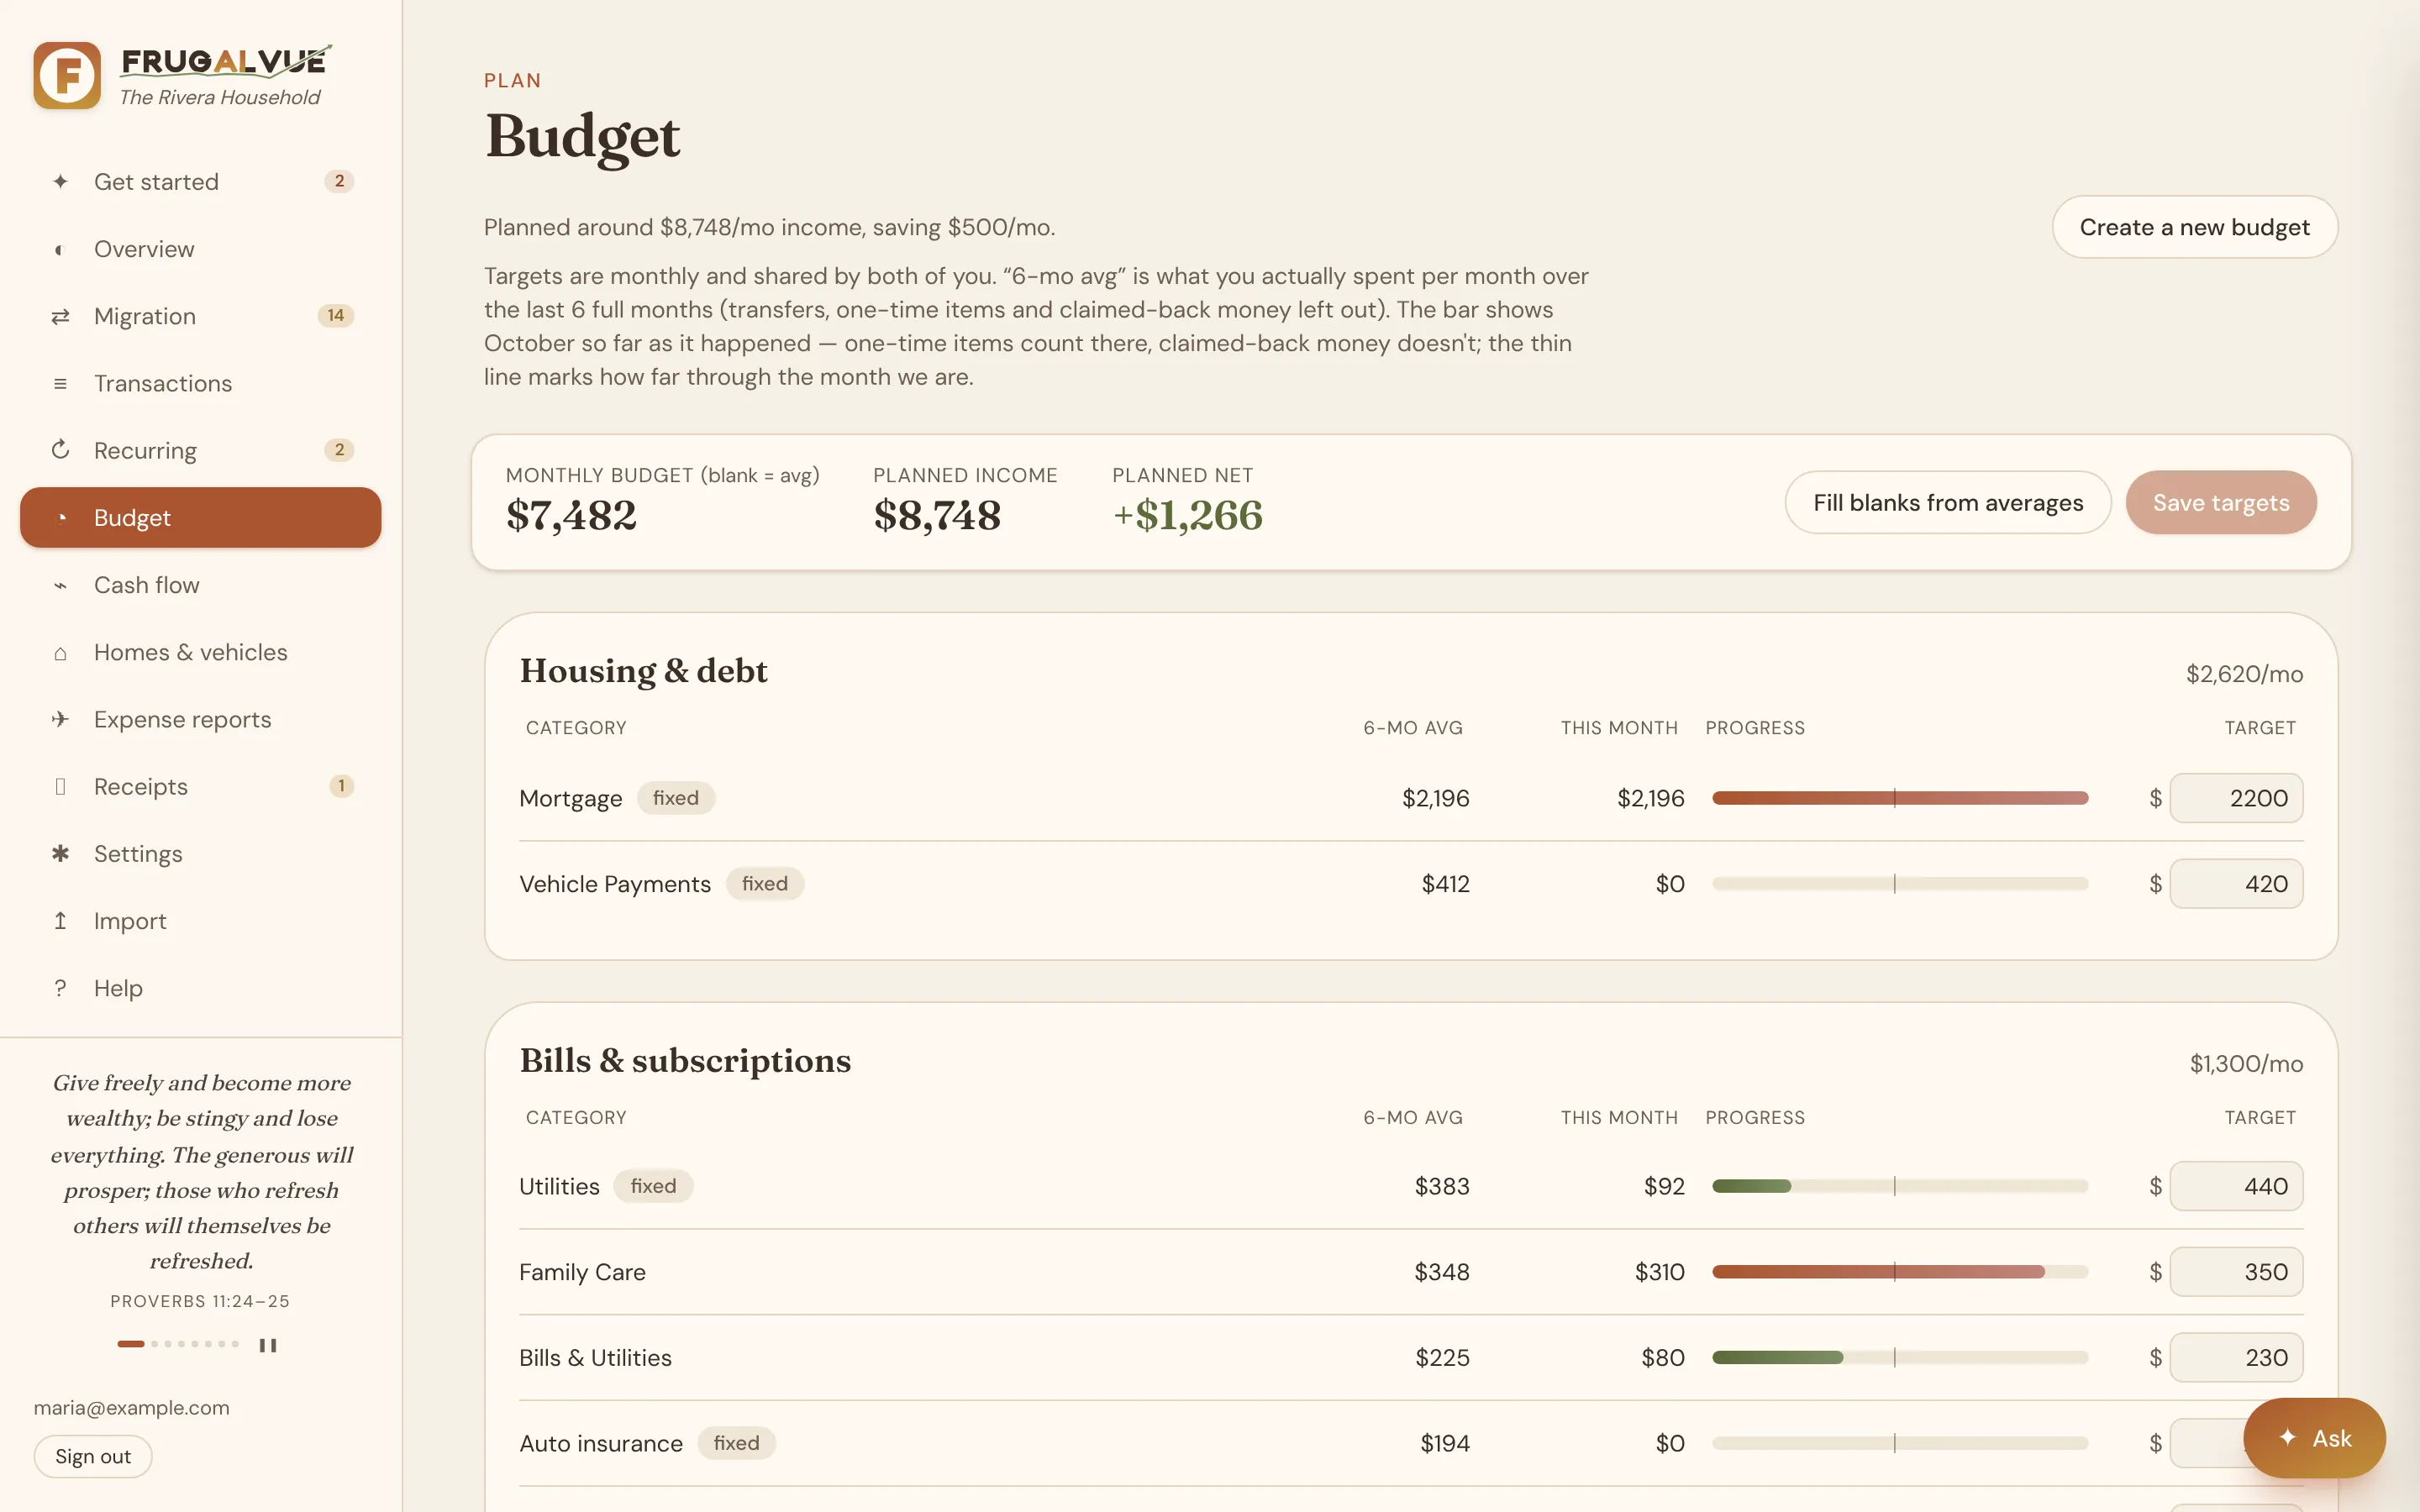Save targets with the Save targets button

click(2220, 502)
